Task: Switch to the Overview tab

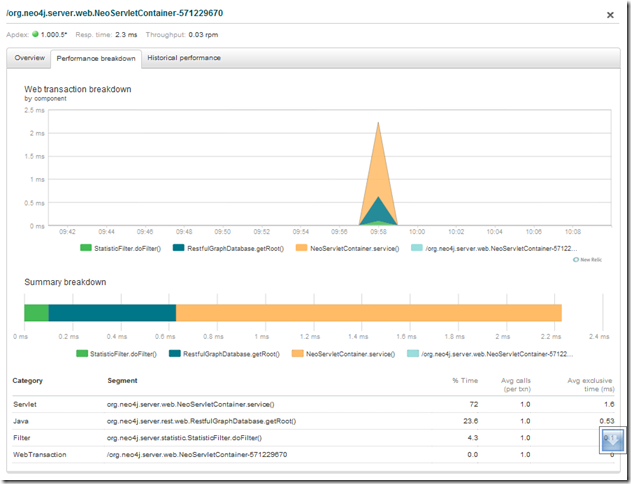Action: [28, 58]
